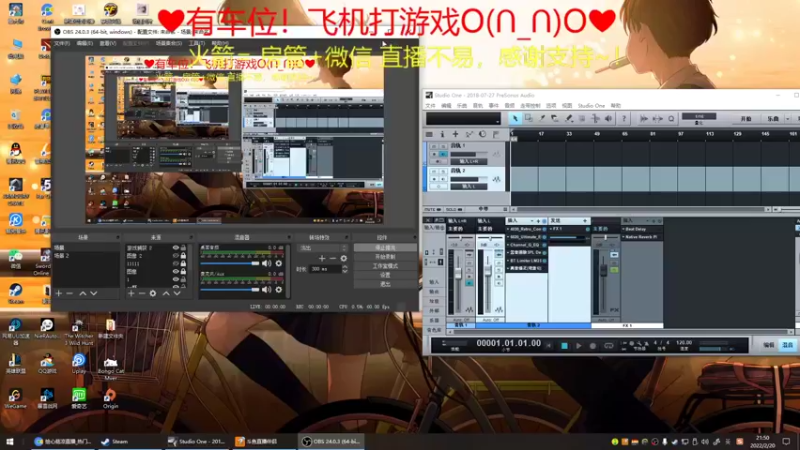Select the Arrow tool in Studio One toolbar

[515, 118]
